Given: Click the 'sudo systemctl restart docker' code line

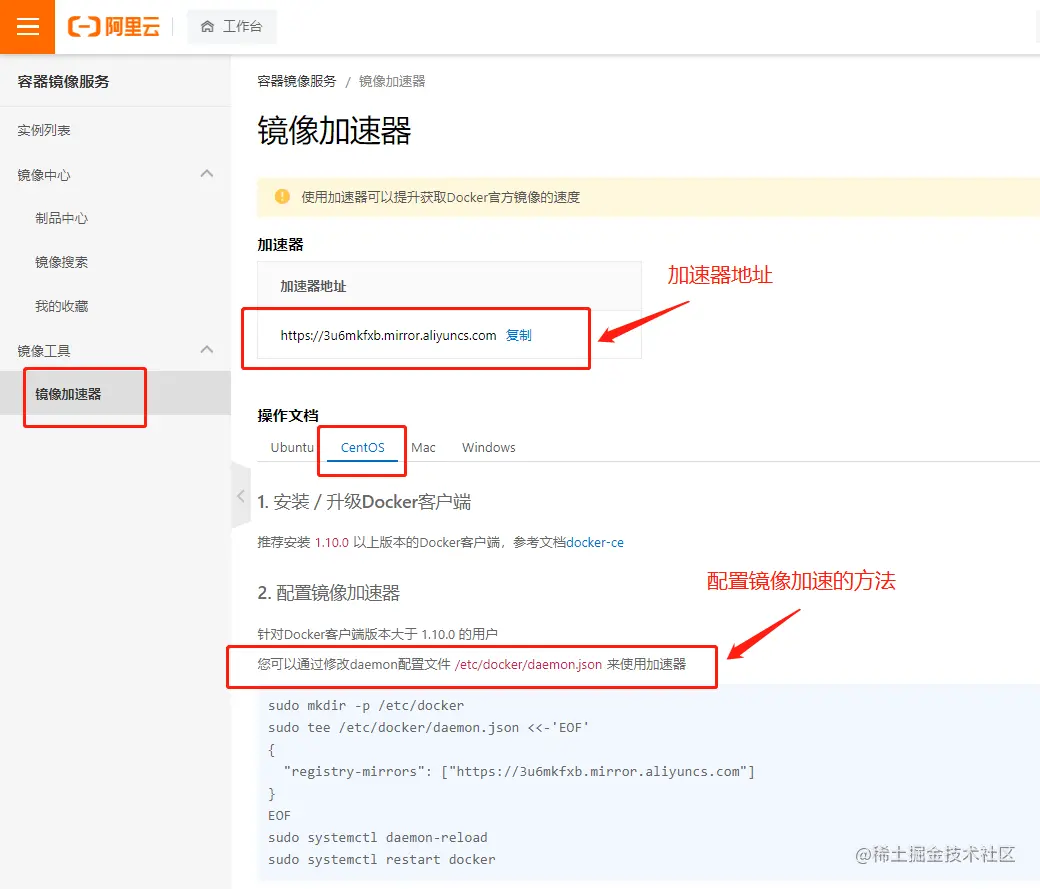Looking at the screenshot, I should click(x=381, y=859).
